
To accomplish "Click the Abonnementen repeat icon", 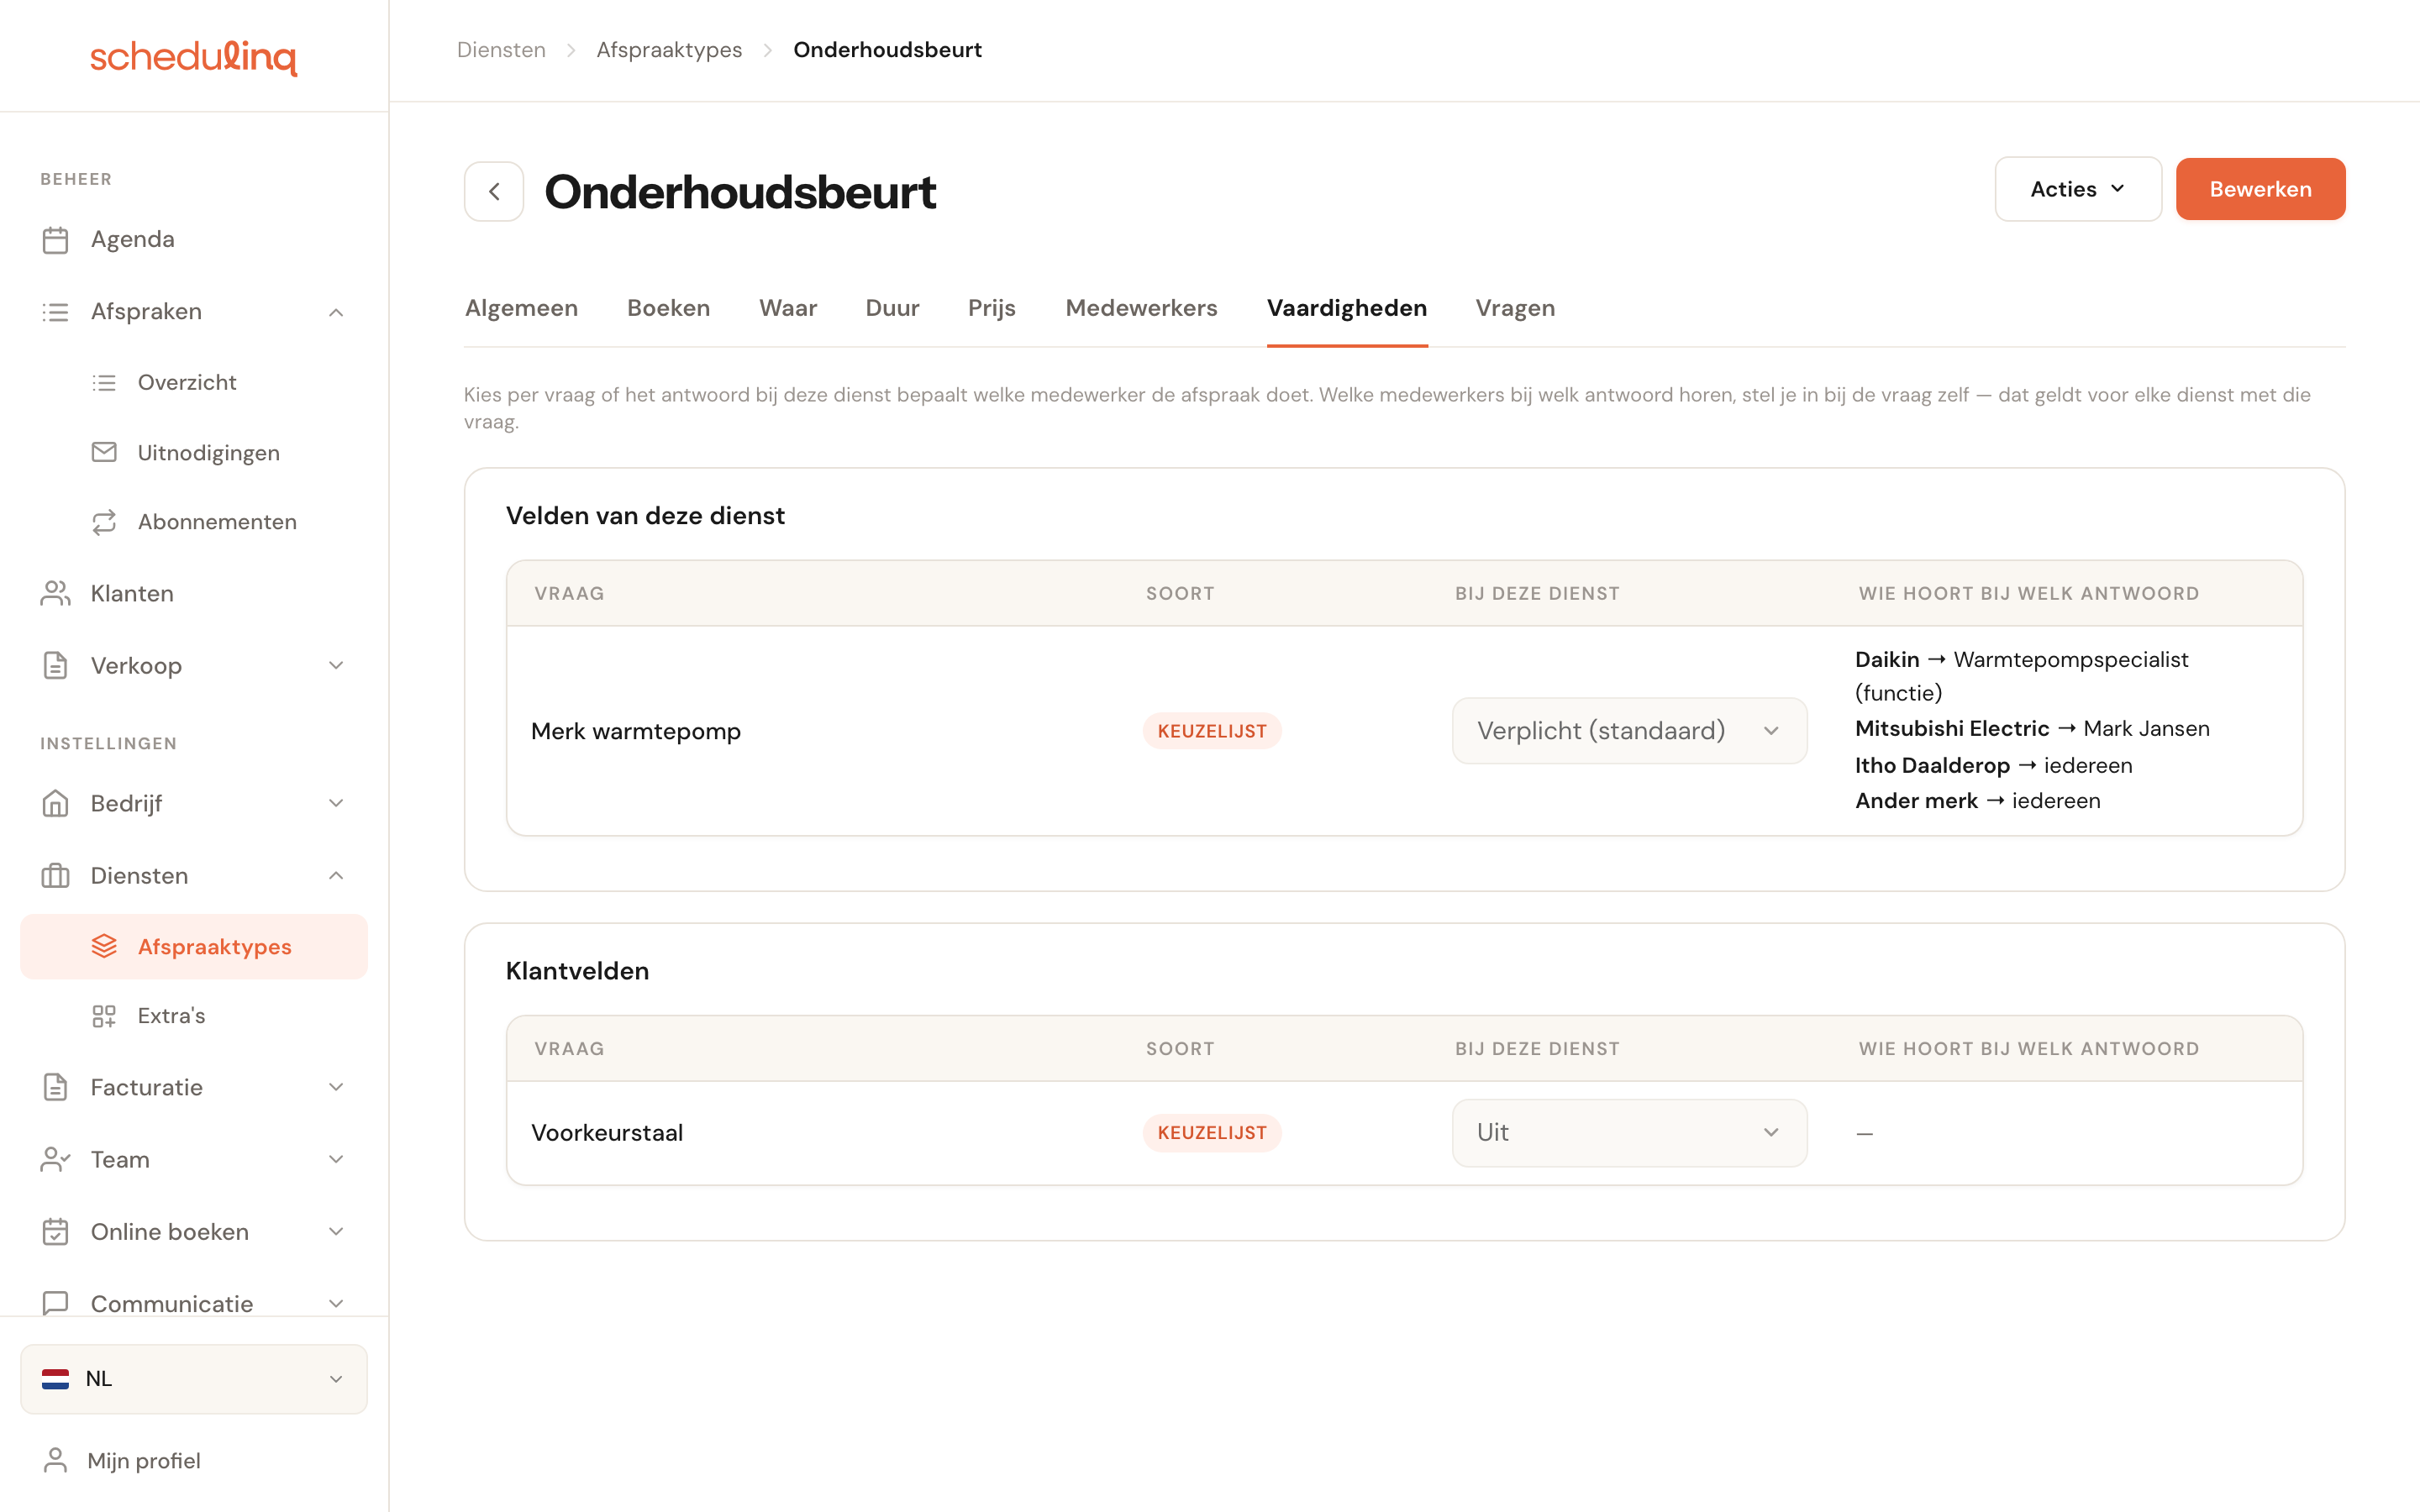I will pyautogui.click(x=104, y=522).
